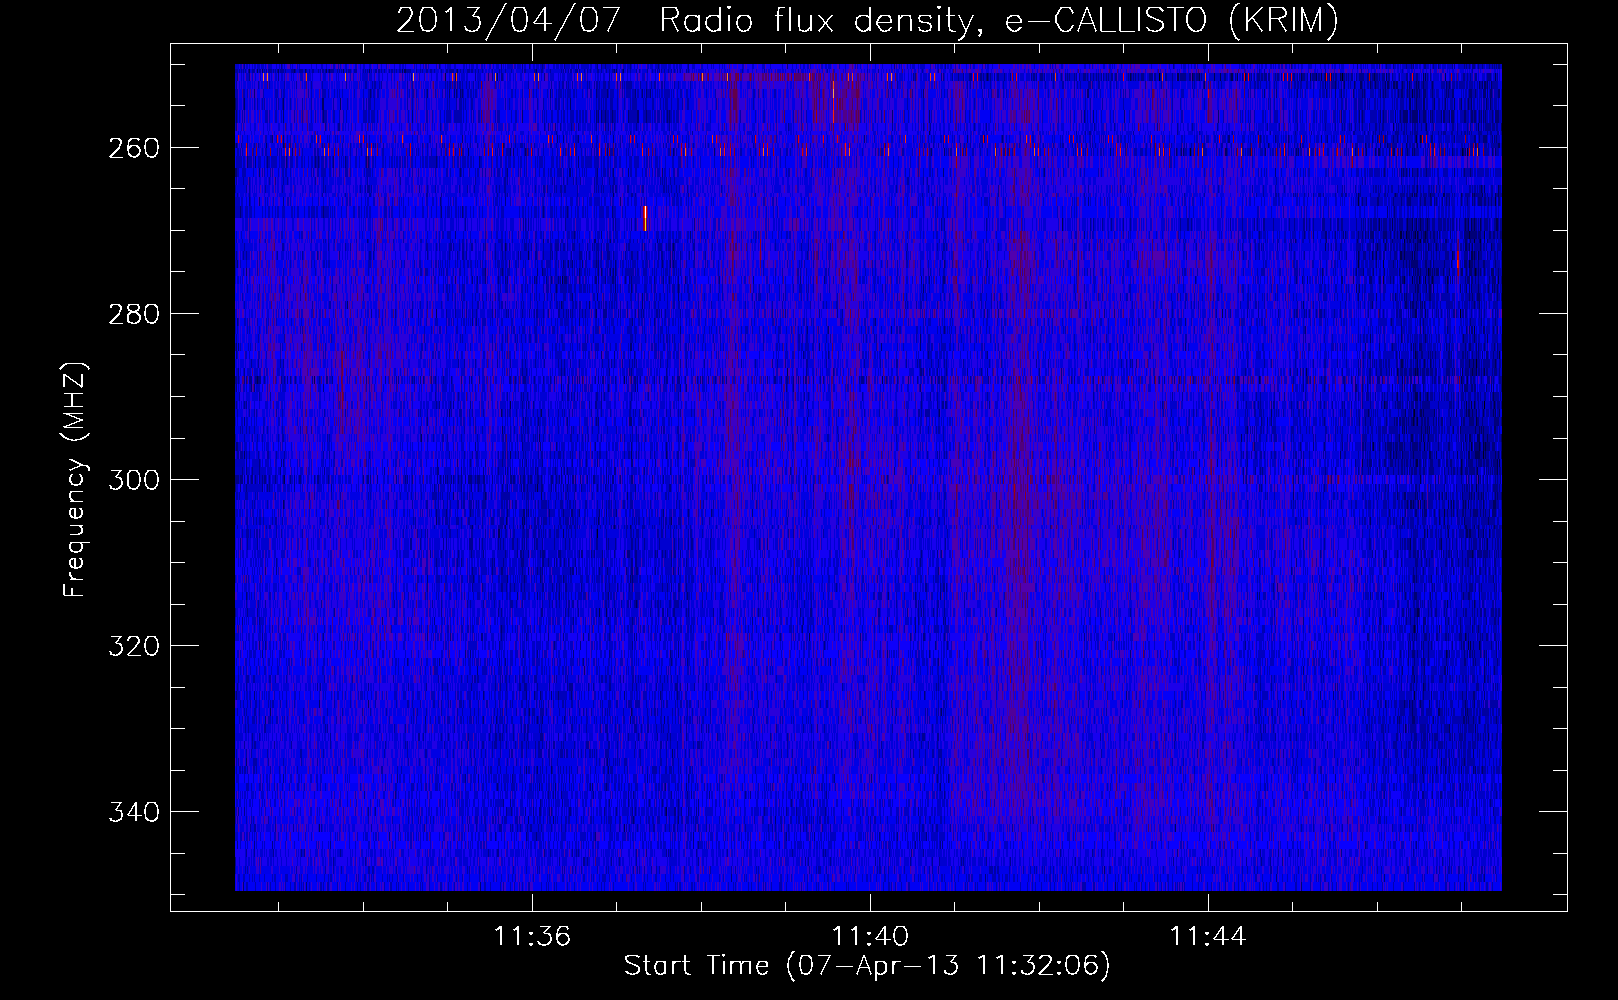This screenshot has height=1000, width=1618.
Task: Select the plot title e-CALLISTO (KRIM)
Action: (x=1172, y=20)
